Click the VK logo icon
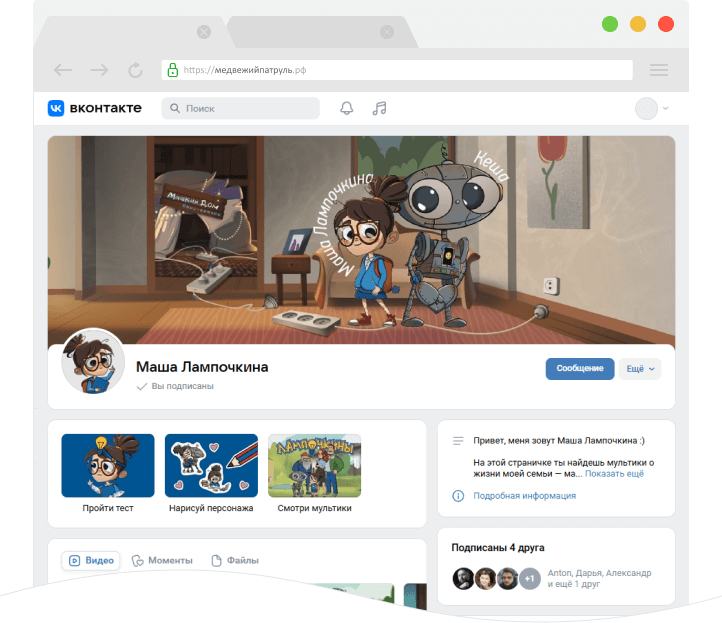The width and height of the screenshot is (722, 623). point(56,108)
